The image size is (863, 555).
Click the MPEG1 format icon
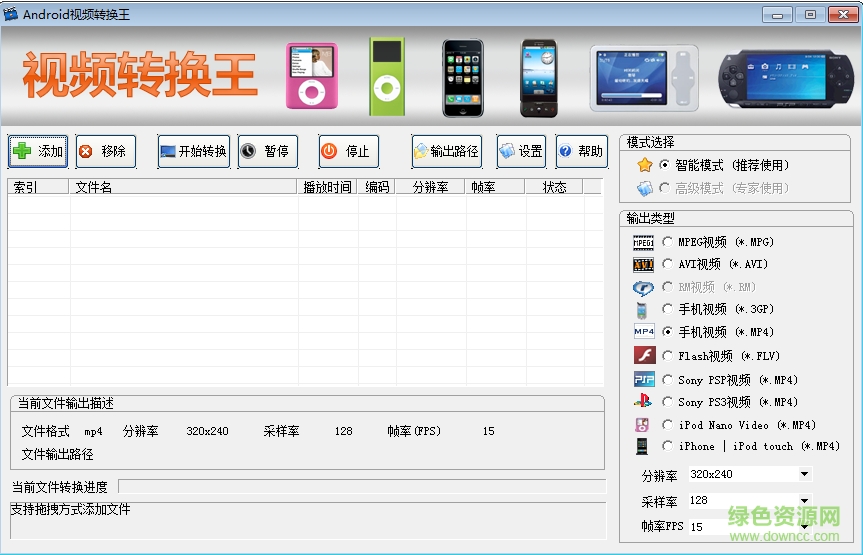(643, 242)
